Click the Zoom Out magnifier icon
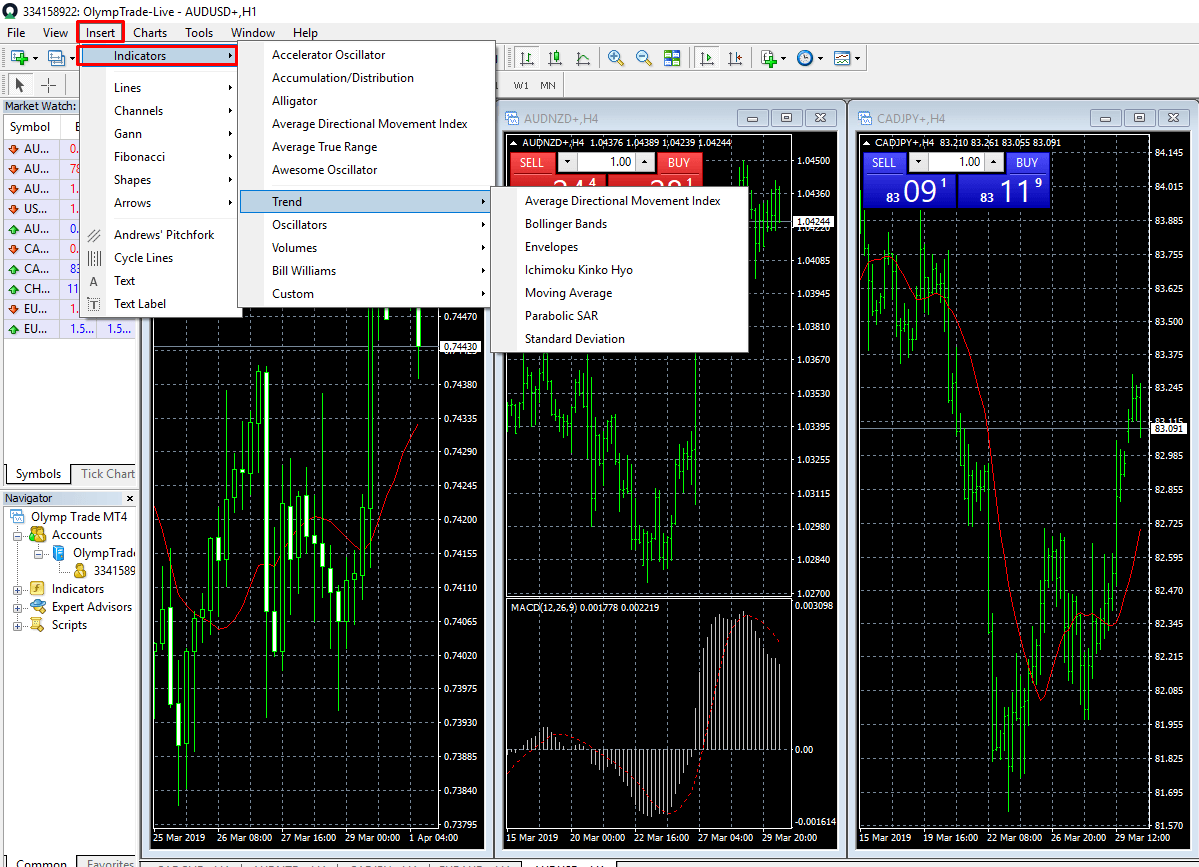 644,58
